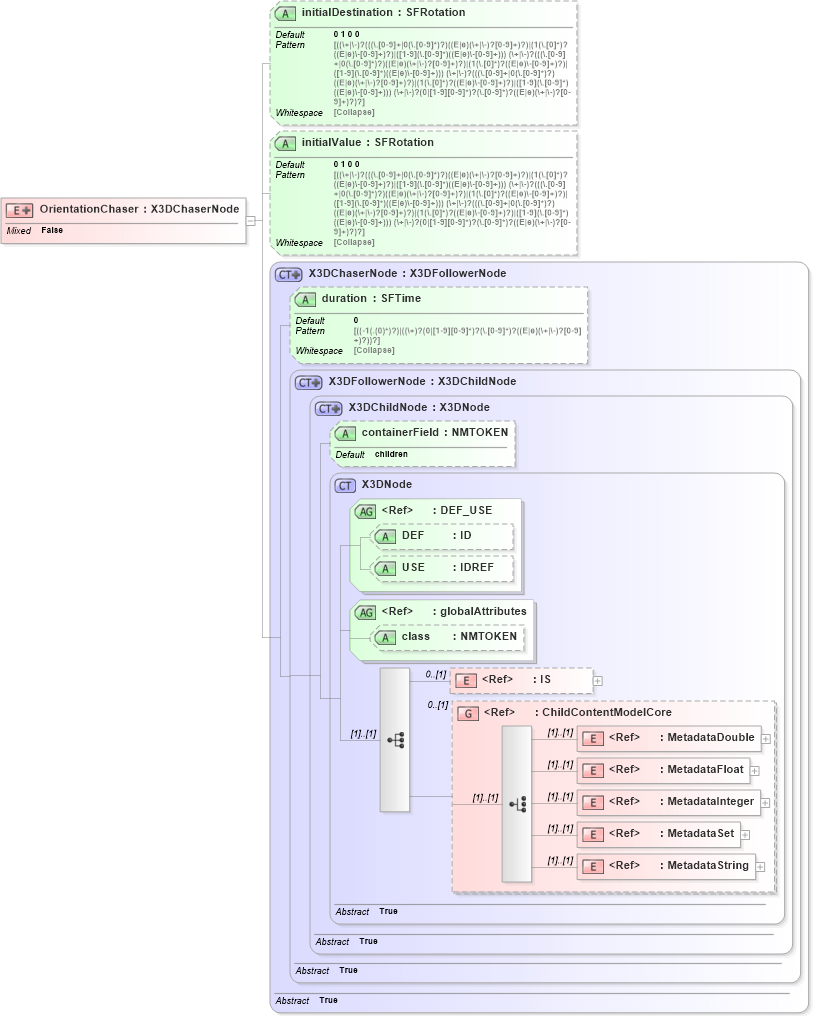Click the MetadataDouble element E icon
The height and width of the screenshot is (1016, 813).
click(593, 739)
